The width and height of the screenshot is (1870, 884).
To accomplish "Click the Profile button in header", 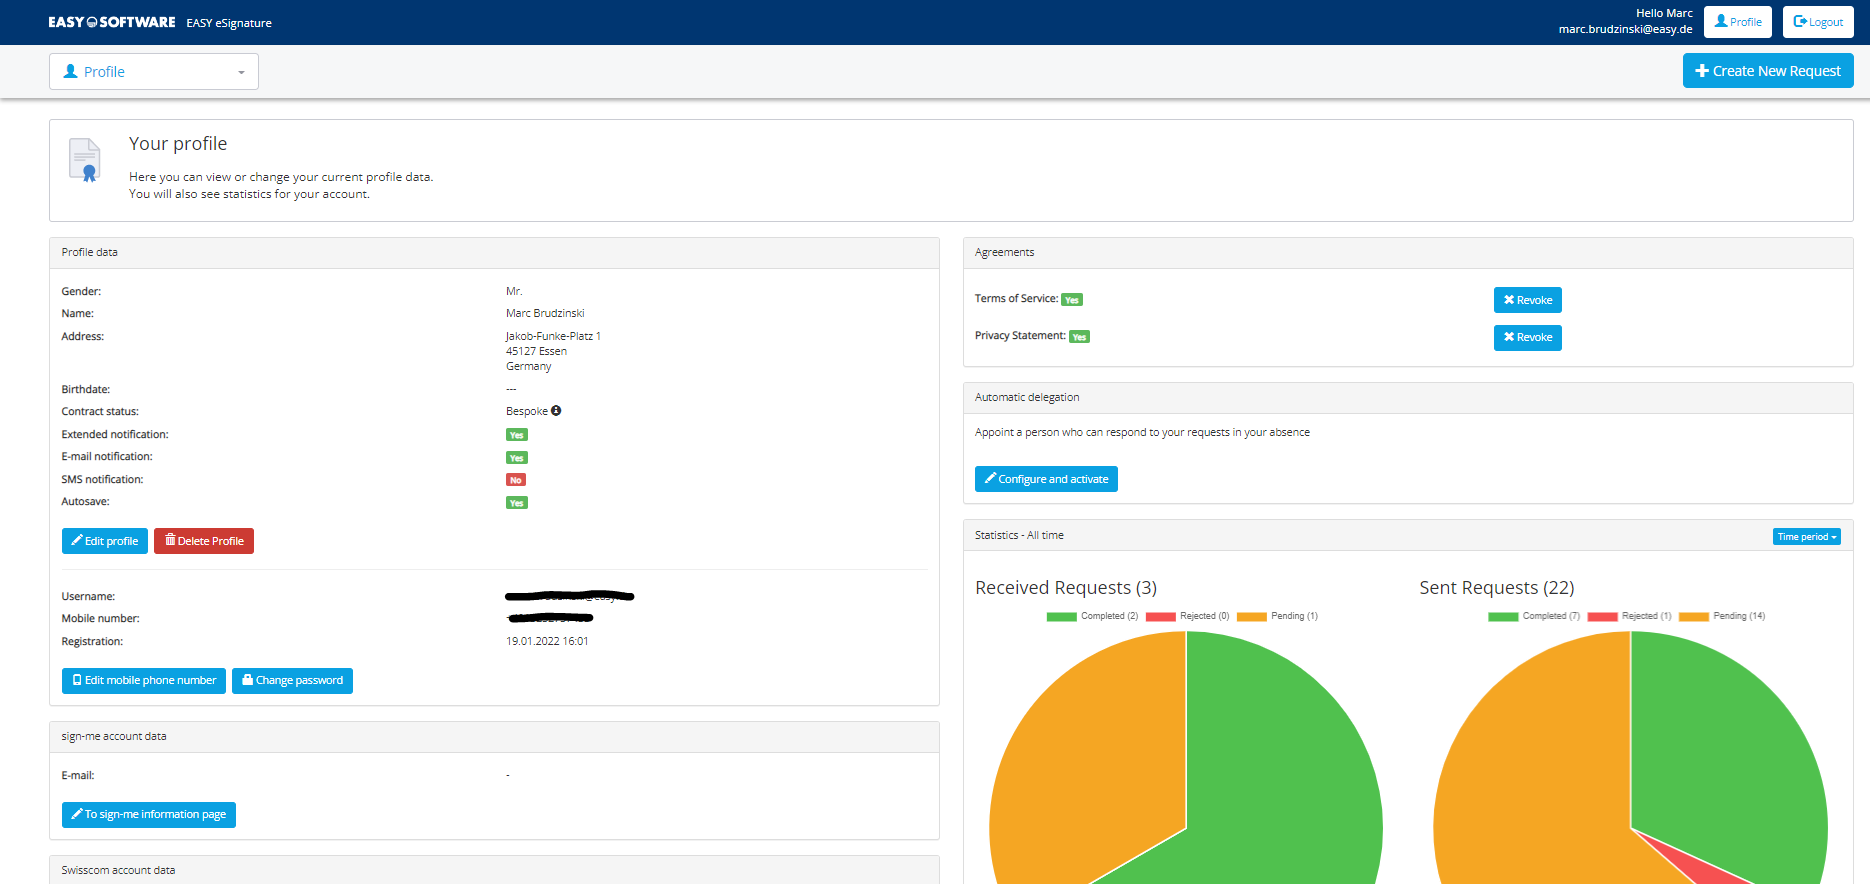I will [1738, 22].
